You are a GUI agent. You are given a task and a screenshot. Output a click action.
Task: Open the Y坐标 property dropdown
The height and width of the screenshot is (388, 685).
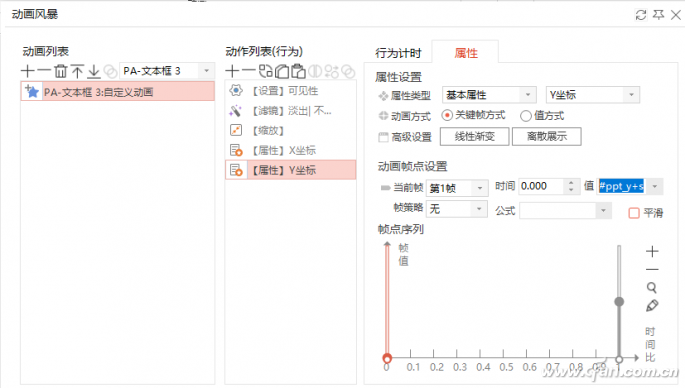631,95
